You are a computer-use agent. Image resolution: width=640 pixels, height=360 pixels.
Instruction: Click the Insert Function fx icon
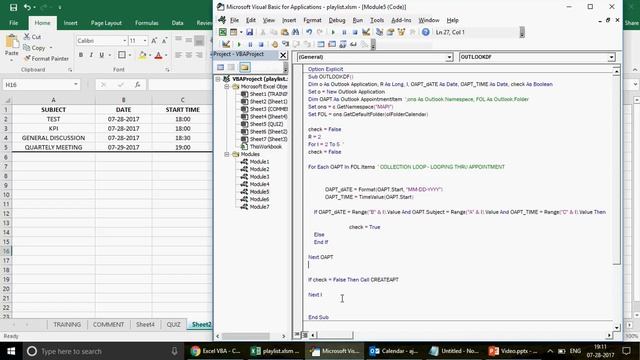(x=138, y=84)
